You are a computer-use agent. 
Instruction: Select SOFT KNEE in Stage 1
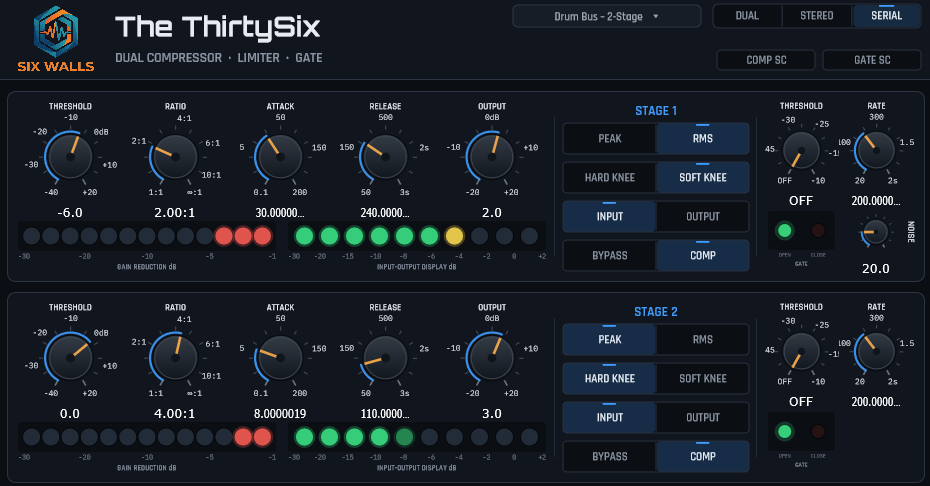pyautogui.click(x=702, y=177)
